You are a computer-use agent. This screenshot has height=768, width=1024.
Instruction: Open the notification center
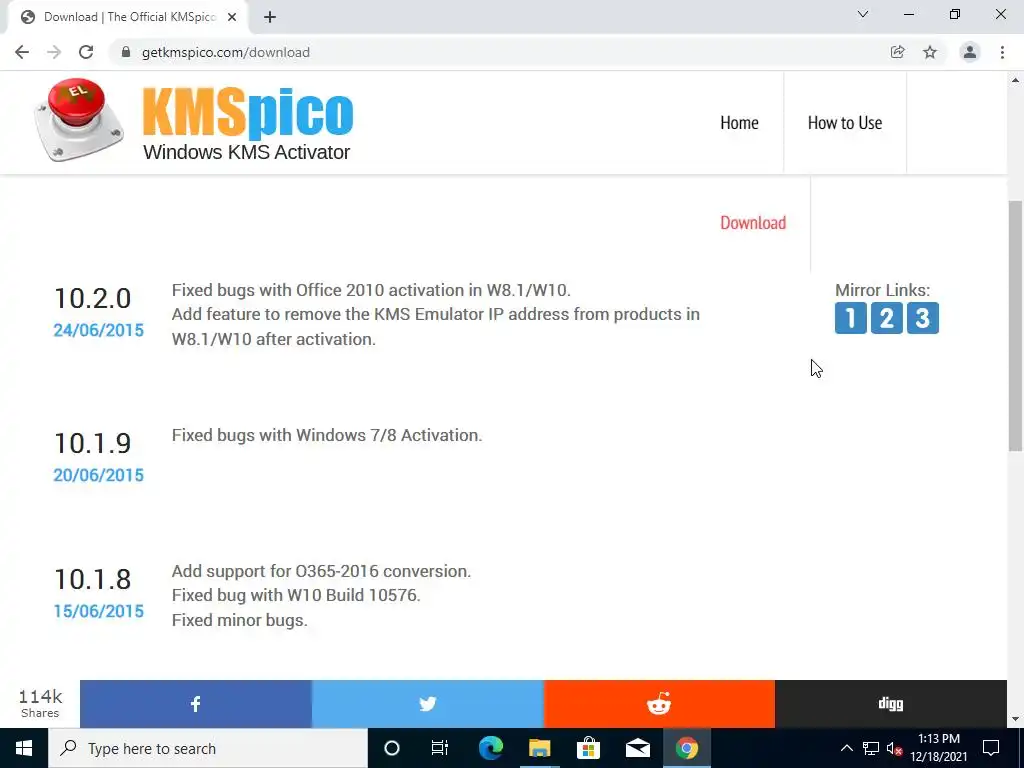click(x=991, y=748)
